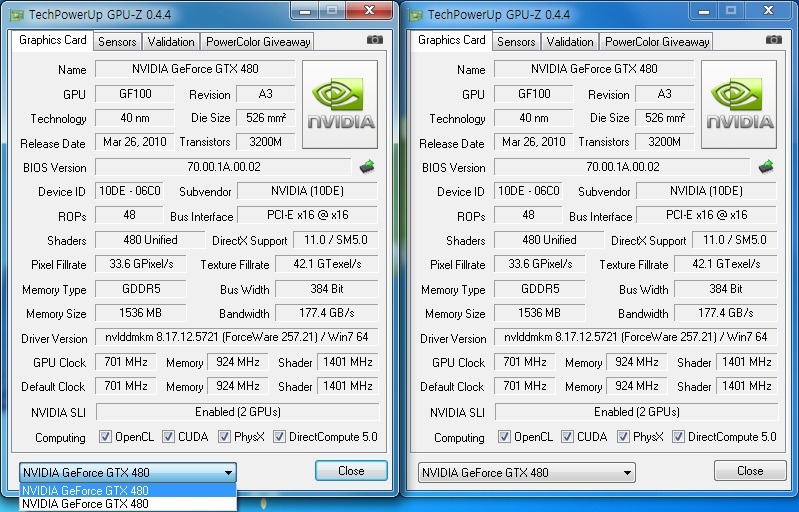This screenshot has height=512, width=799.
Task: Open PowerColor Giveaway tab in right window
Action: click(657, 42)
